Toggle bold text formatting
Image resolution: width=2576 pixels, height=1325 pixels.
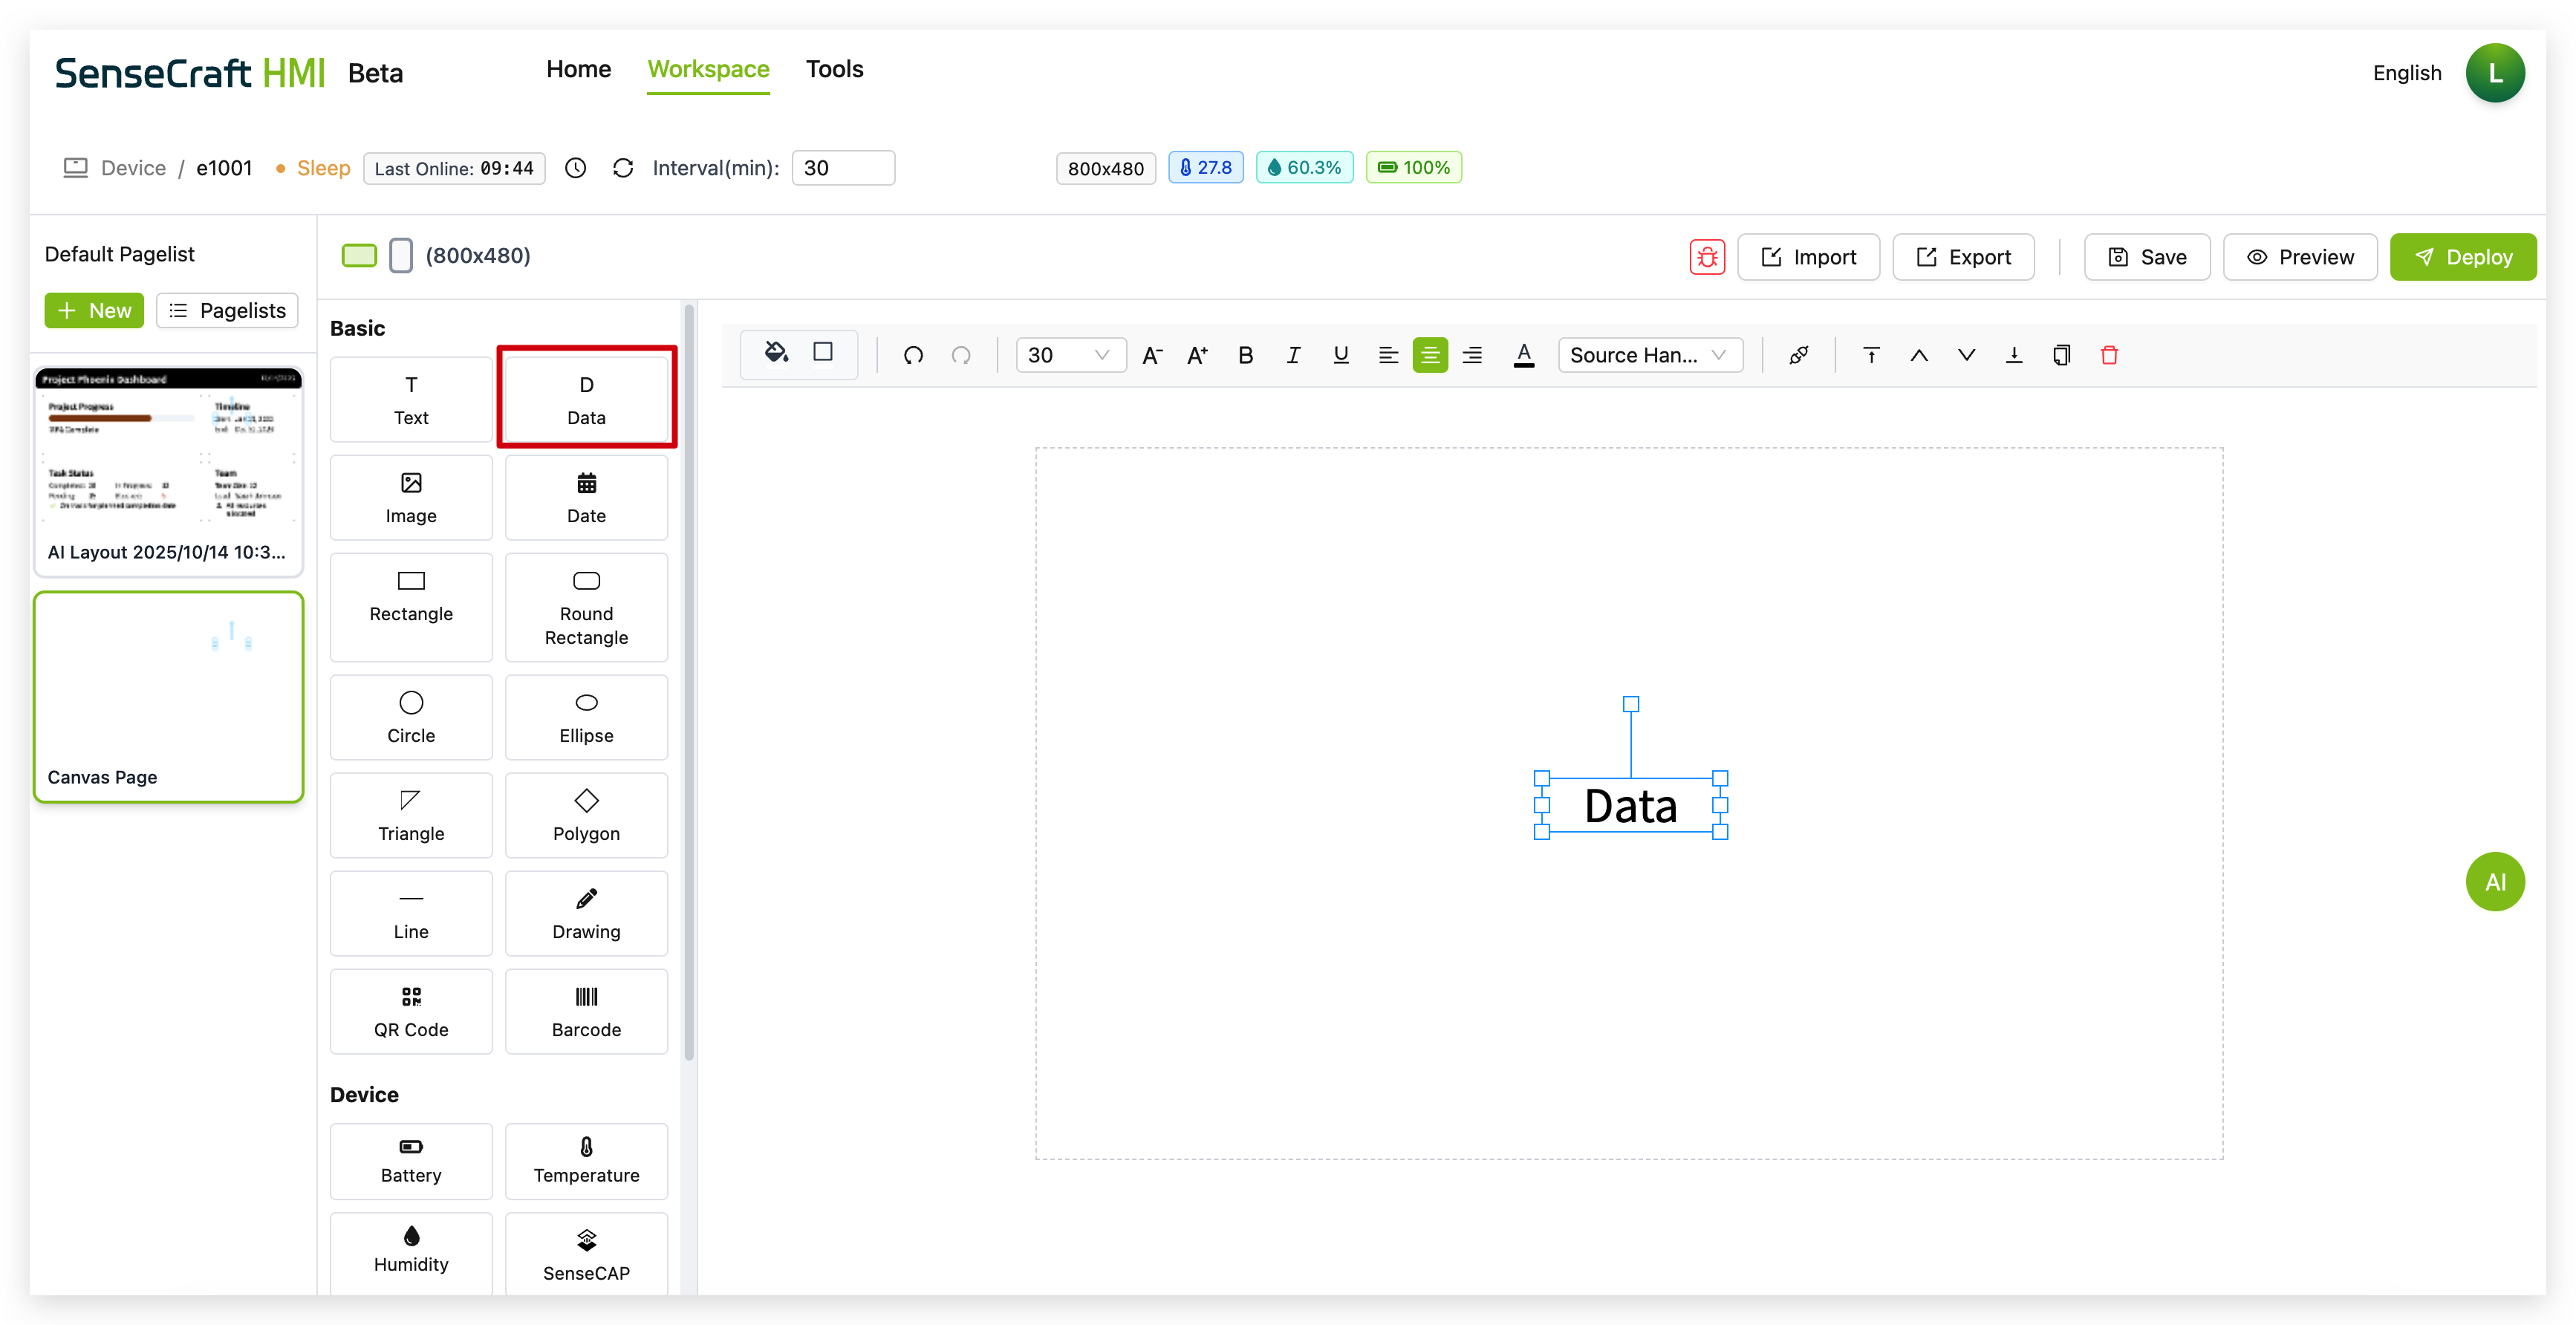coord(1245,355)
